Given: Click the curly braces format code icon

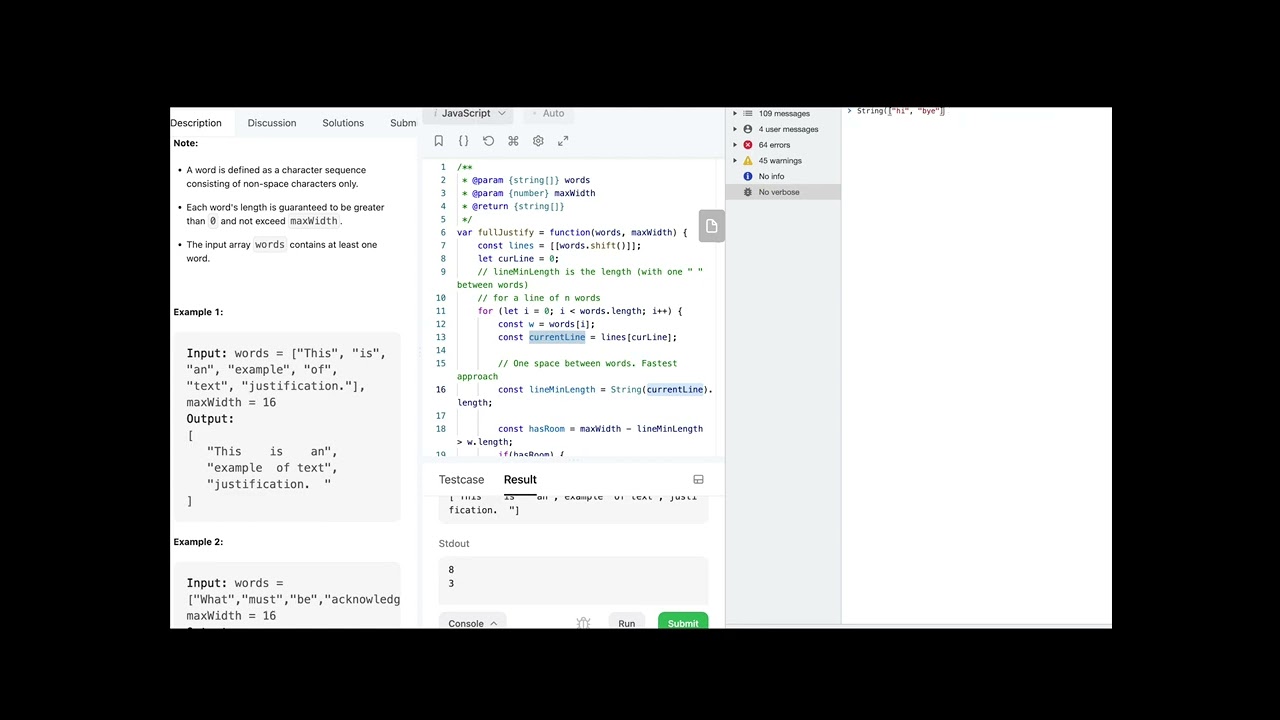Looking at the screenshot, I should coord(463,141).
